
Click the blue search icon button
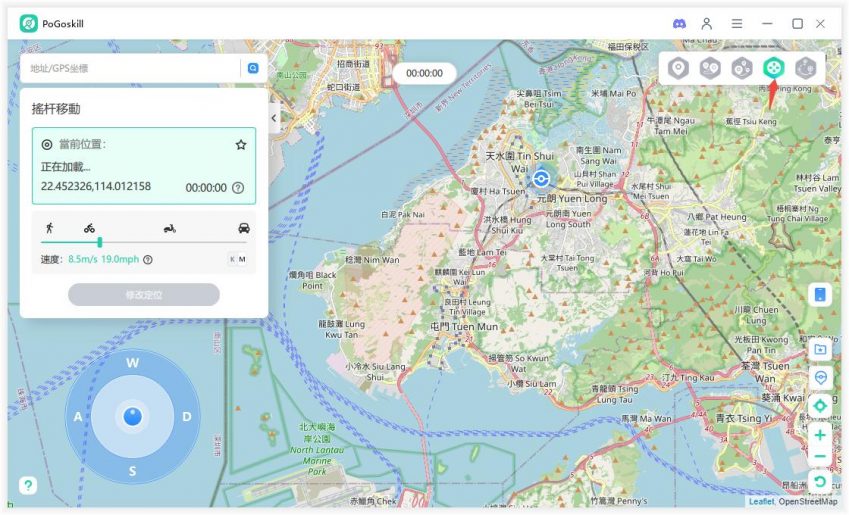[253, 68]
